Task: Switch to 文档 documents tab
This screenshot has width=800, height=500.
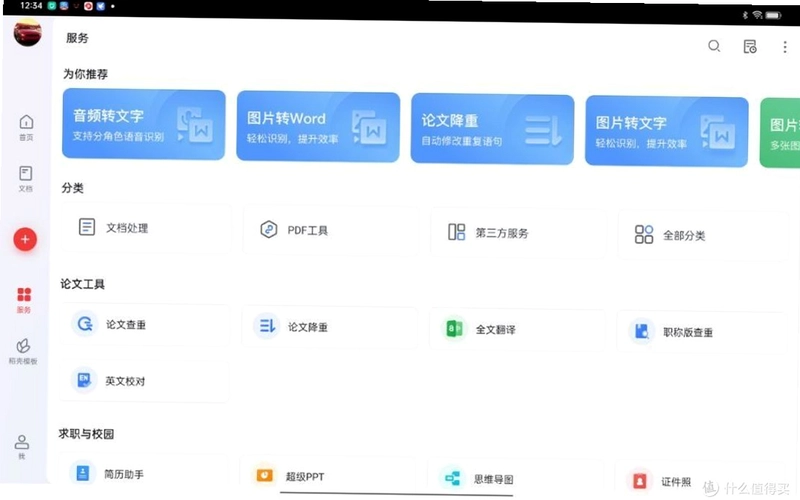Action: [x=26, y=179]
